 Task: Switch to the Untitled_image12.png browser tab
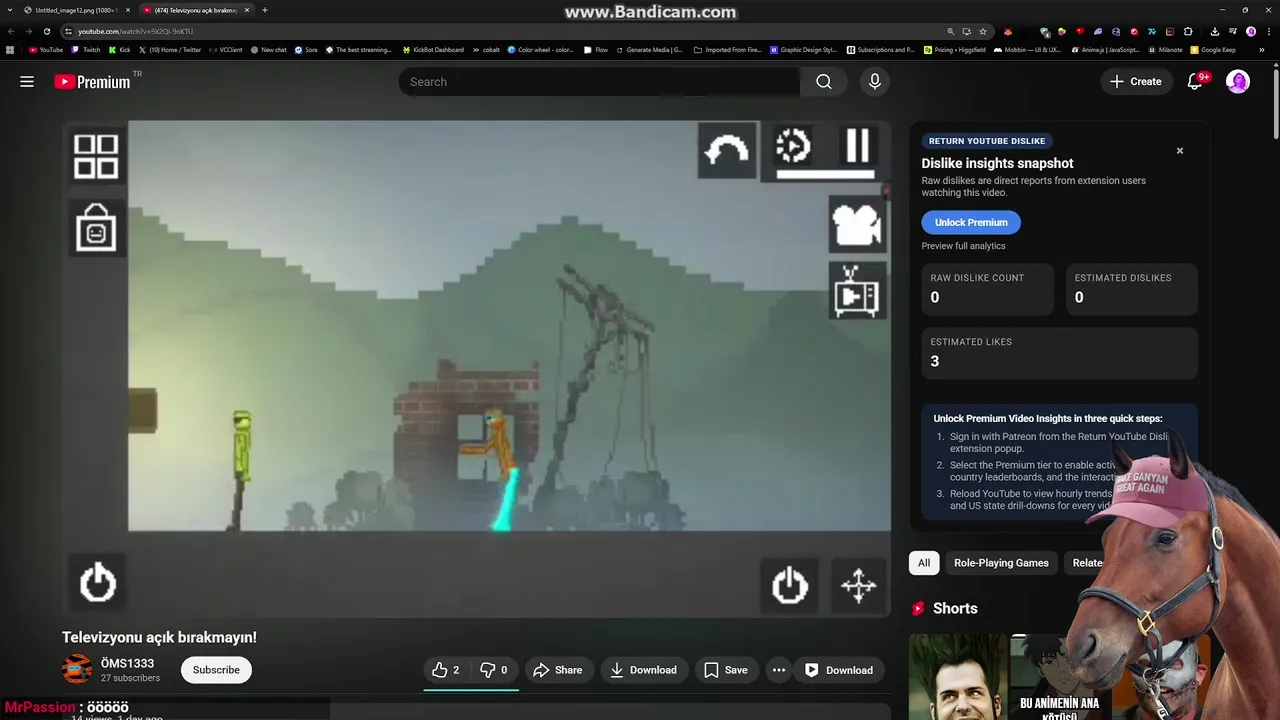tap(75, 10)
